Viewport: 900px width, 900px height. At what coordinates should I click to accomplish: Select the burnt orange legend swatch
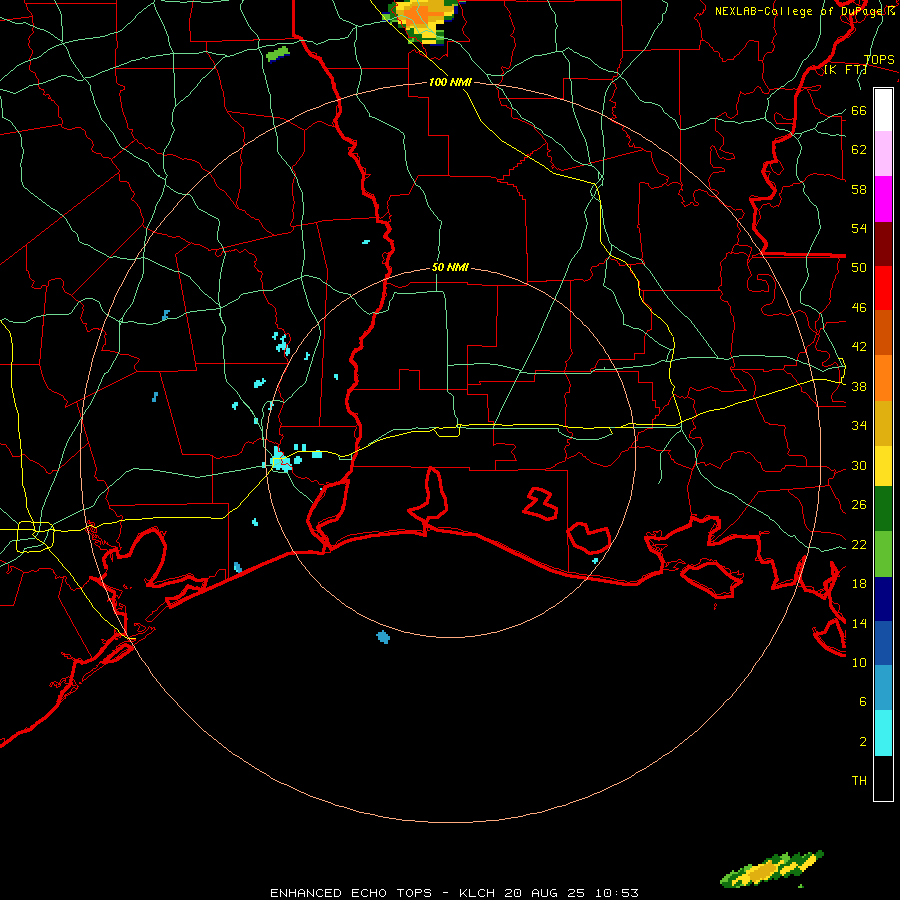883,332
